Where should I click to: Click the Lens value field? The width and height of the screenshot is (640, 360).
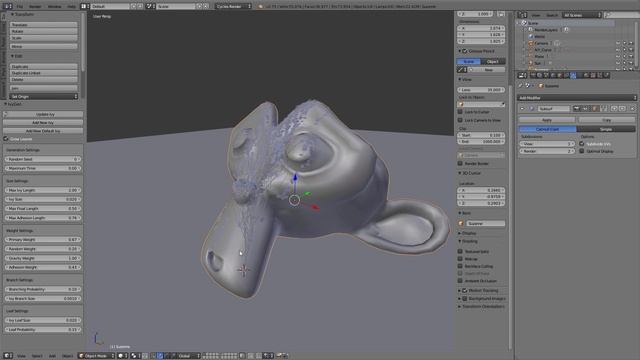coord(481,90)
